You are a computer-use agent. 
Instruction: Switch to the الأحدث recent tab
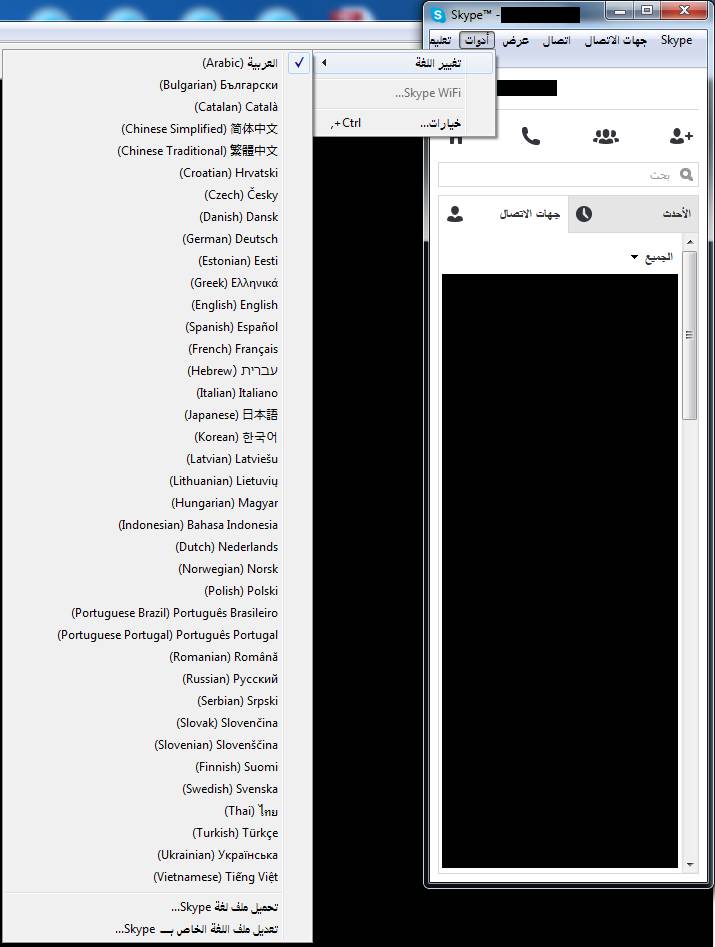pos(633,214)
